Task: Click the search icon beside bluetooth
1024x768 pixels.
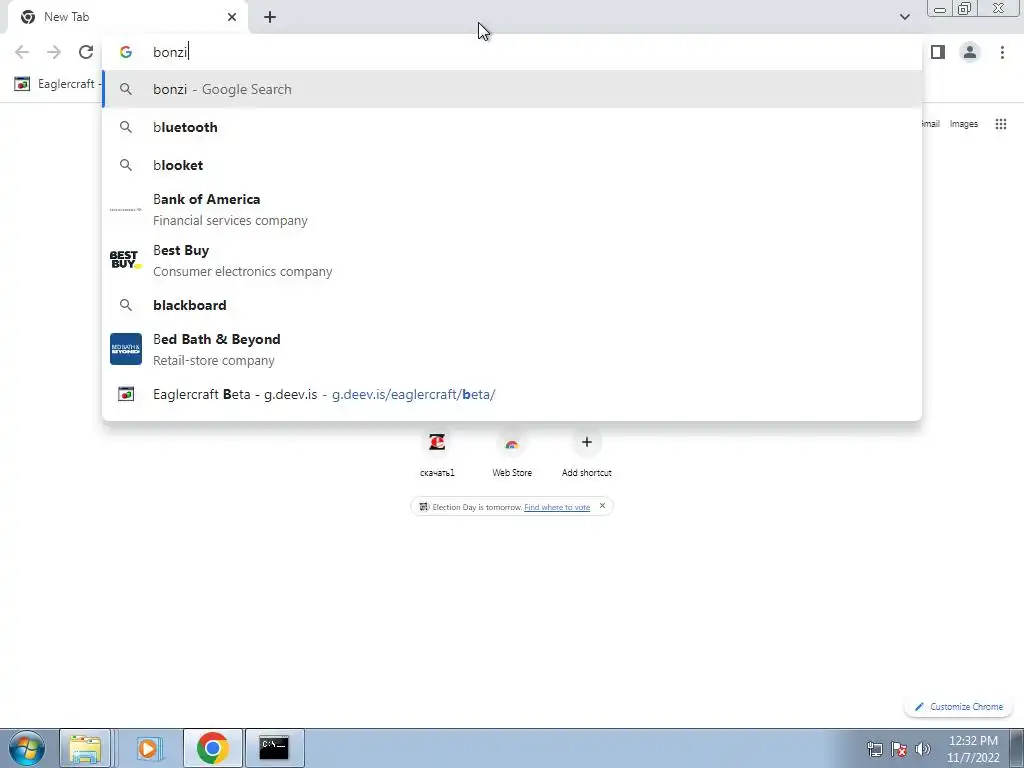Action: (126, 127)
